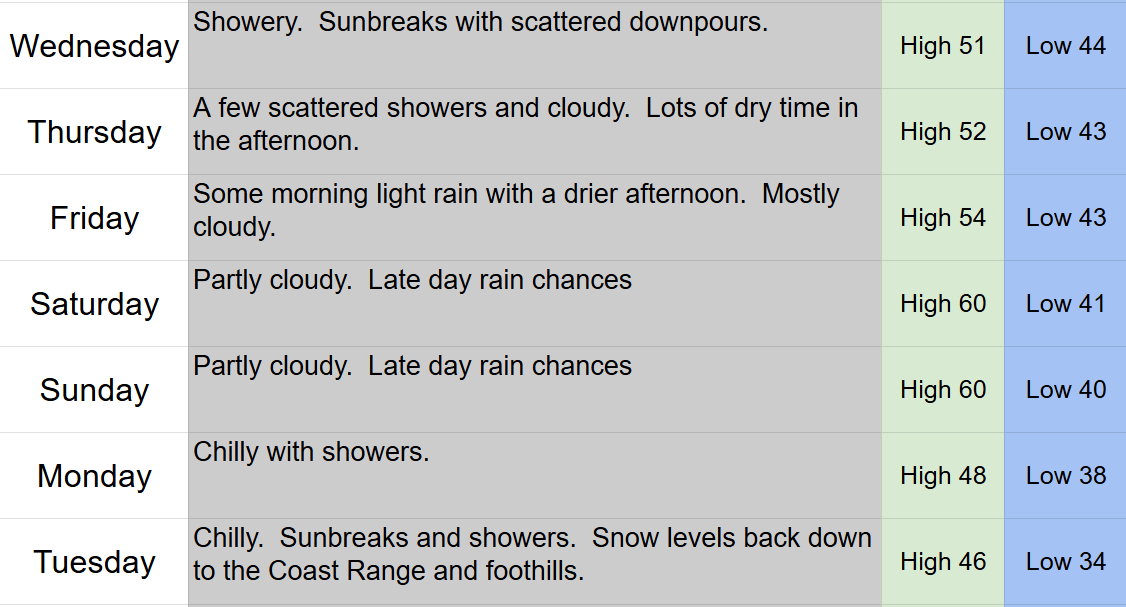Screen dimensions: 1126x607
Task: Click the 'High 54' cell for Friday
Action: tap(942, 218)
